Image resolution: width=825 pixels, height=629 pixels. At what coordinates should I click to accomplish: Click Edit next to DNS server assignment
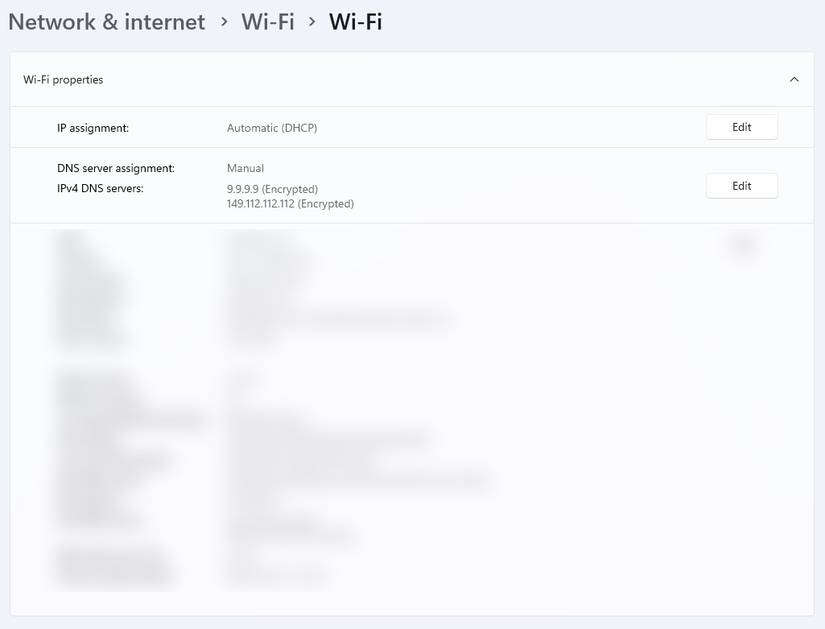[741, 185]
